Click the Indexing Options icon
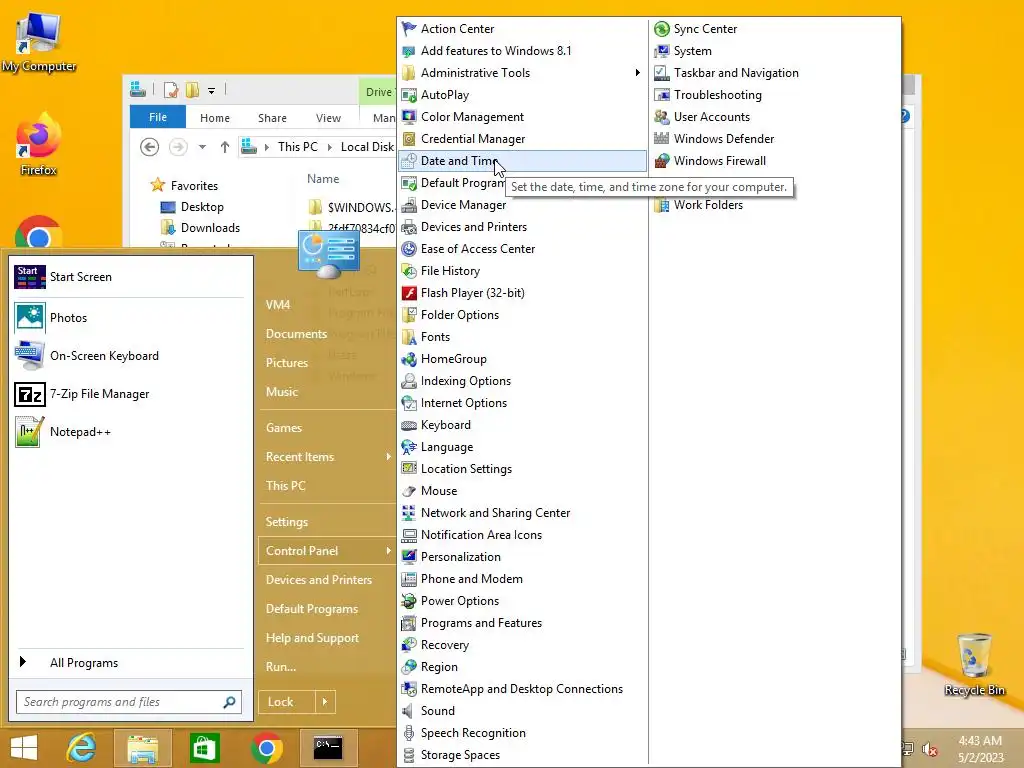This screenshot has width=1024, height=768. (409, 381)
